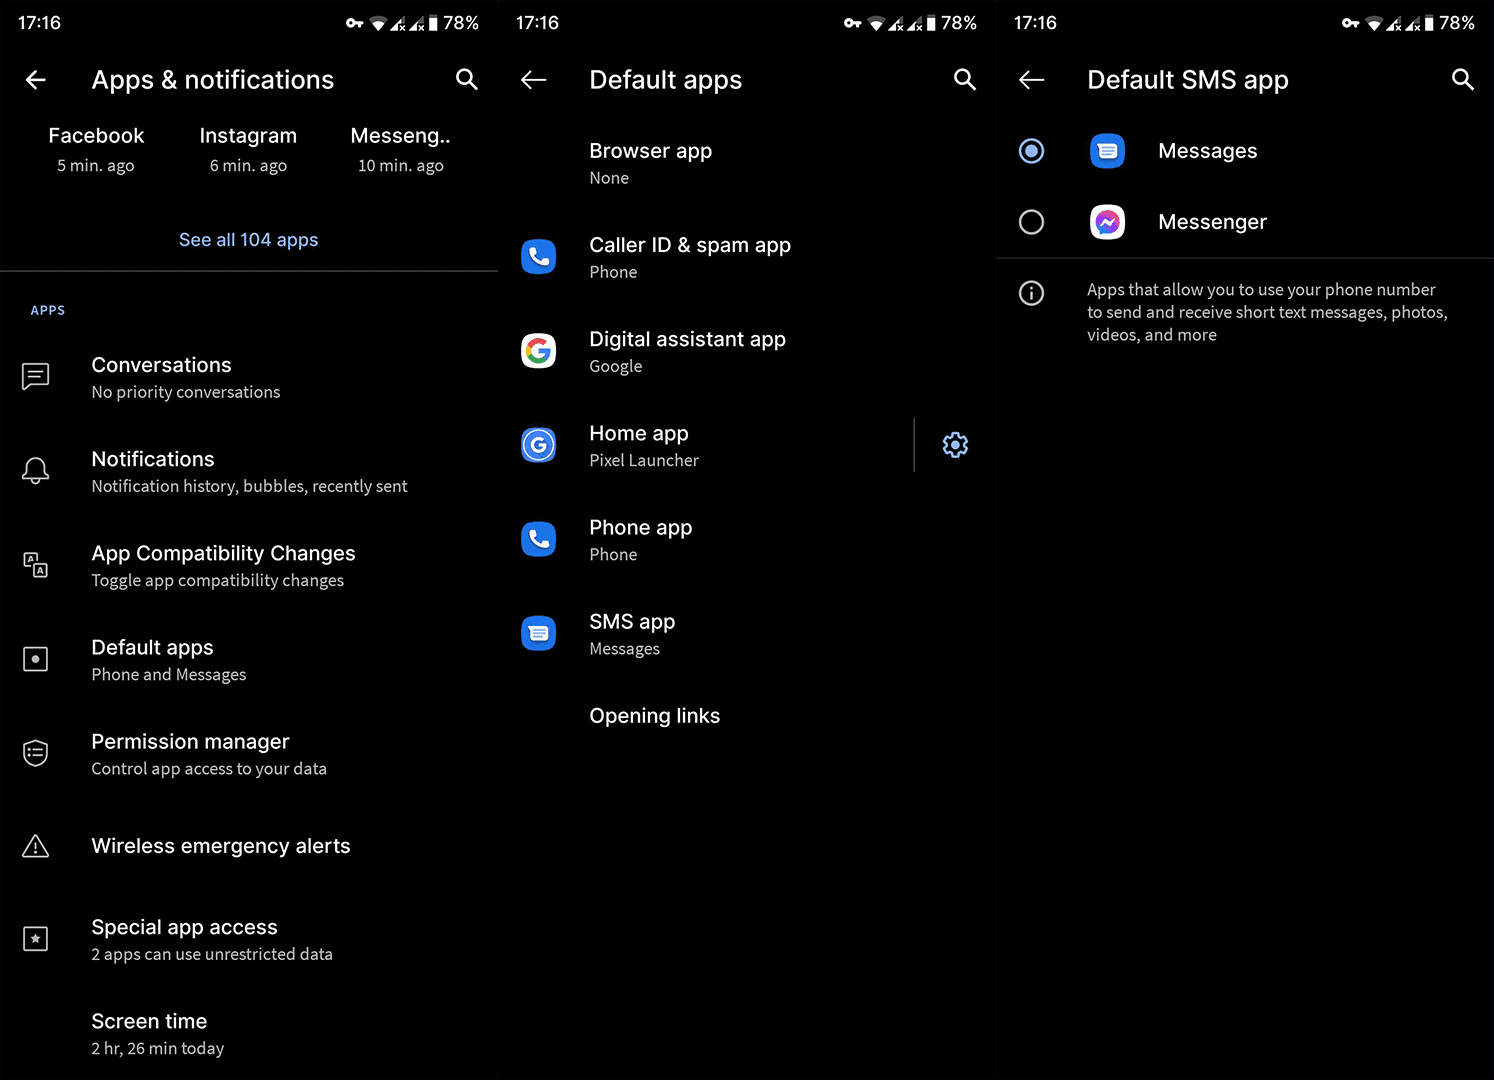This screenshot has width=1494, height=1080.
Task: Open Home app settings gear
Action: pos(955,445)
